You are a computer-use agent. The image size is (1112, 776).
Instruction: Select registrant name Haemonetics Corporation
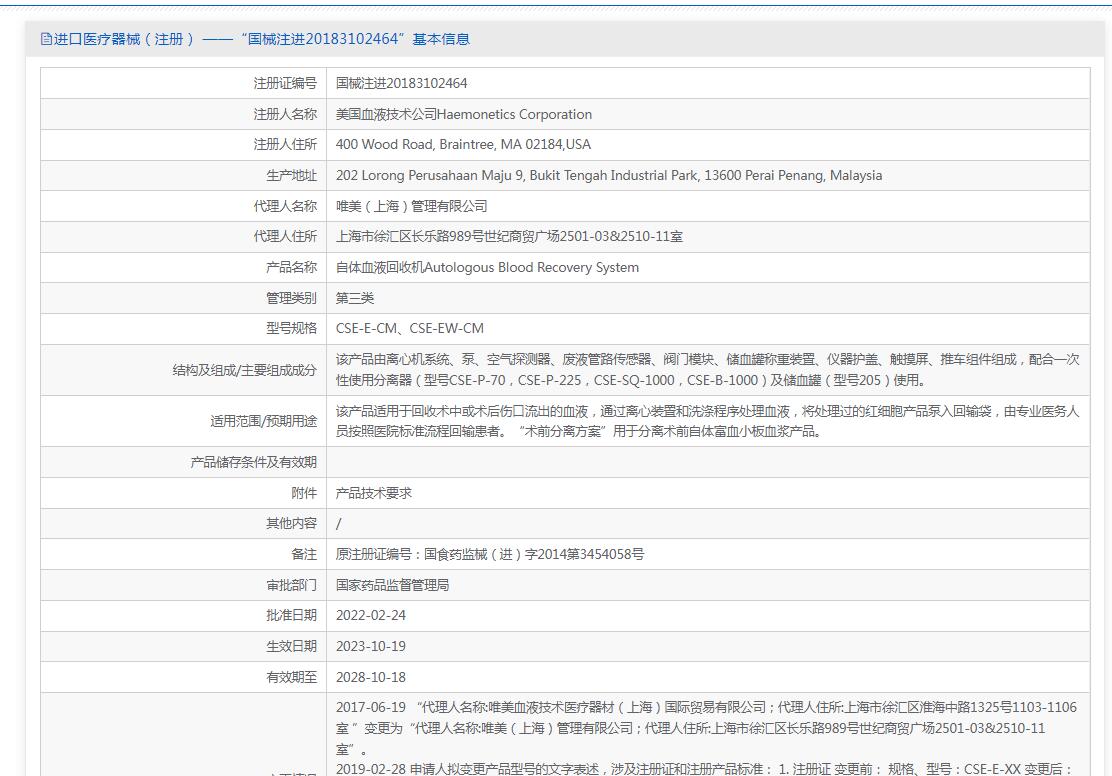464,114
